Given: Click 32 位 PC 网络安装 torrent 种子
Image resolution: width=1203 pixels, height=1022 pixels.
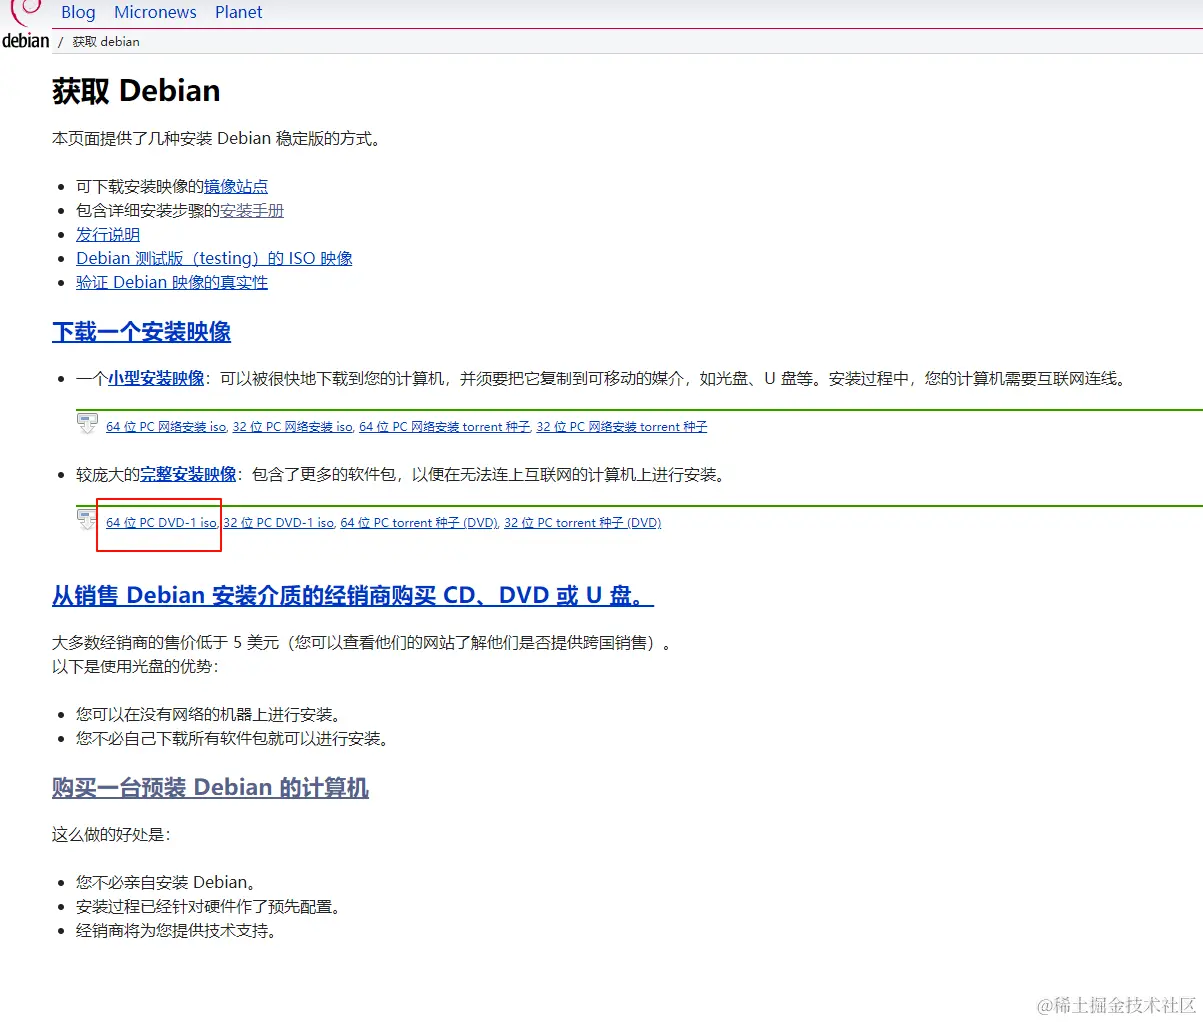Looking at the screenshot, I should click(622, 427).
